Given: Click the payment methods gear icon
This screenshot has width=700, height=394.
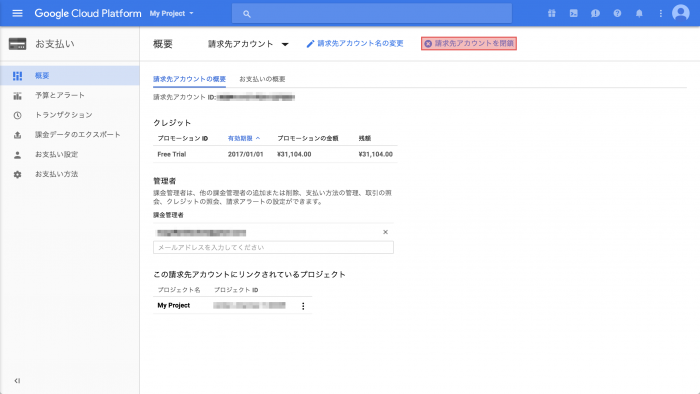Looking at the screenshot, I should click(17, 174).
